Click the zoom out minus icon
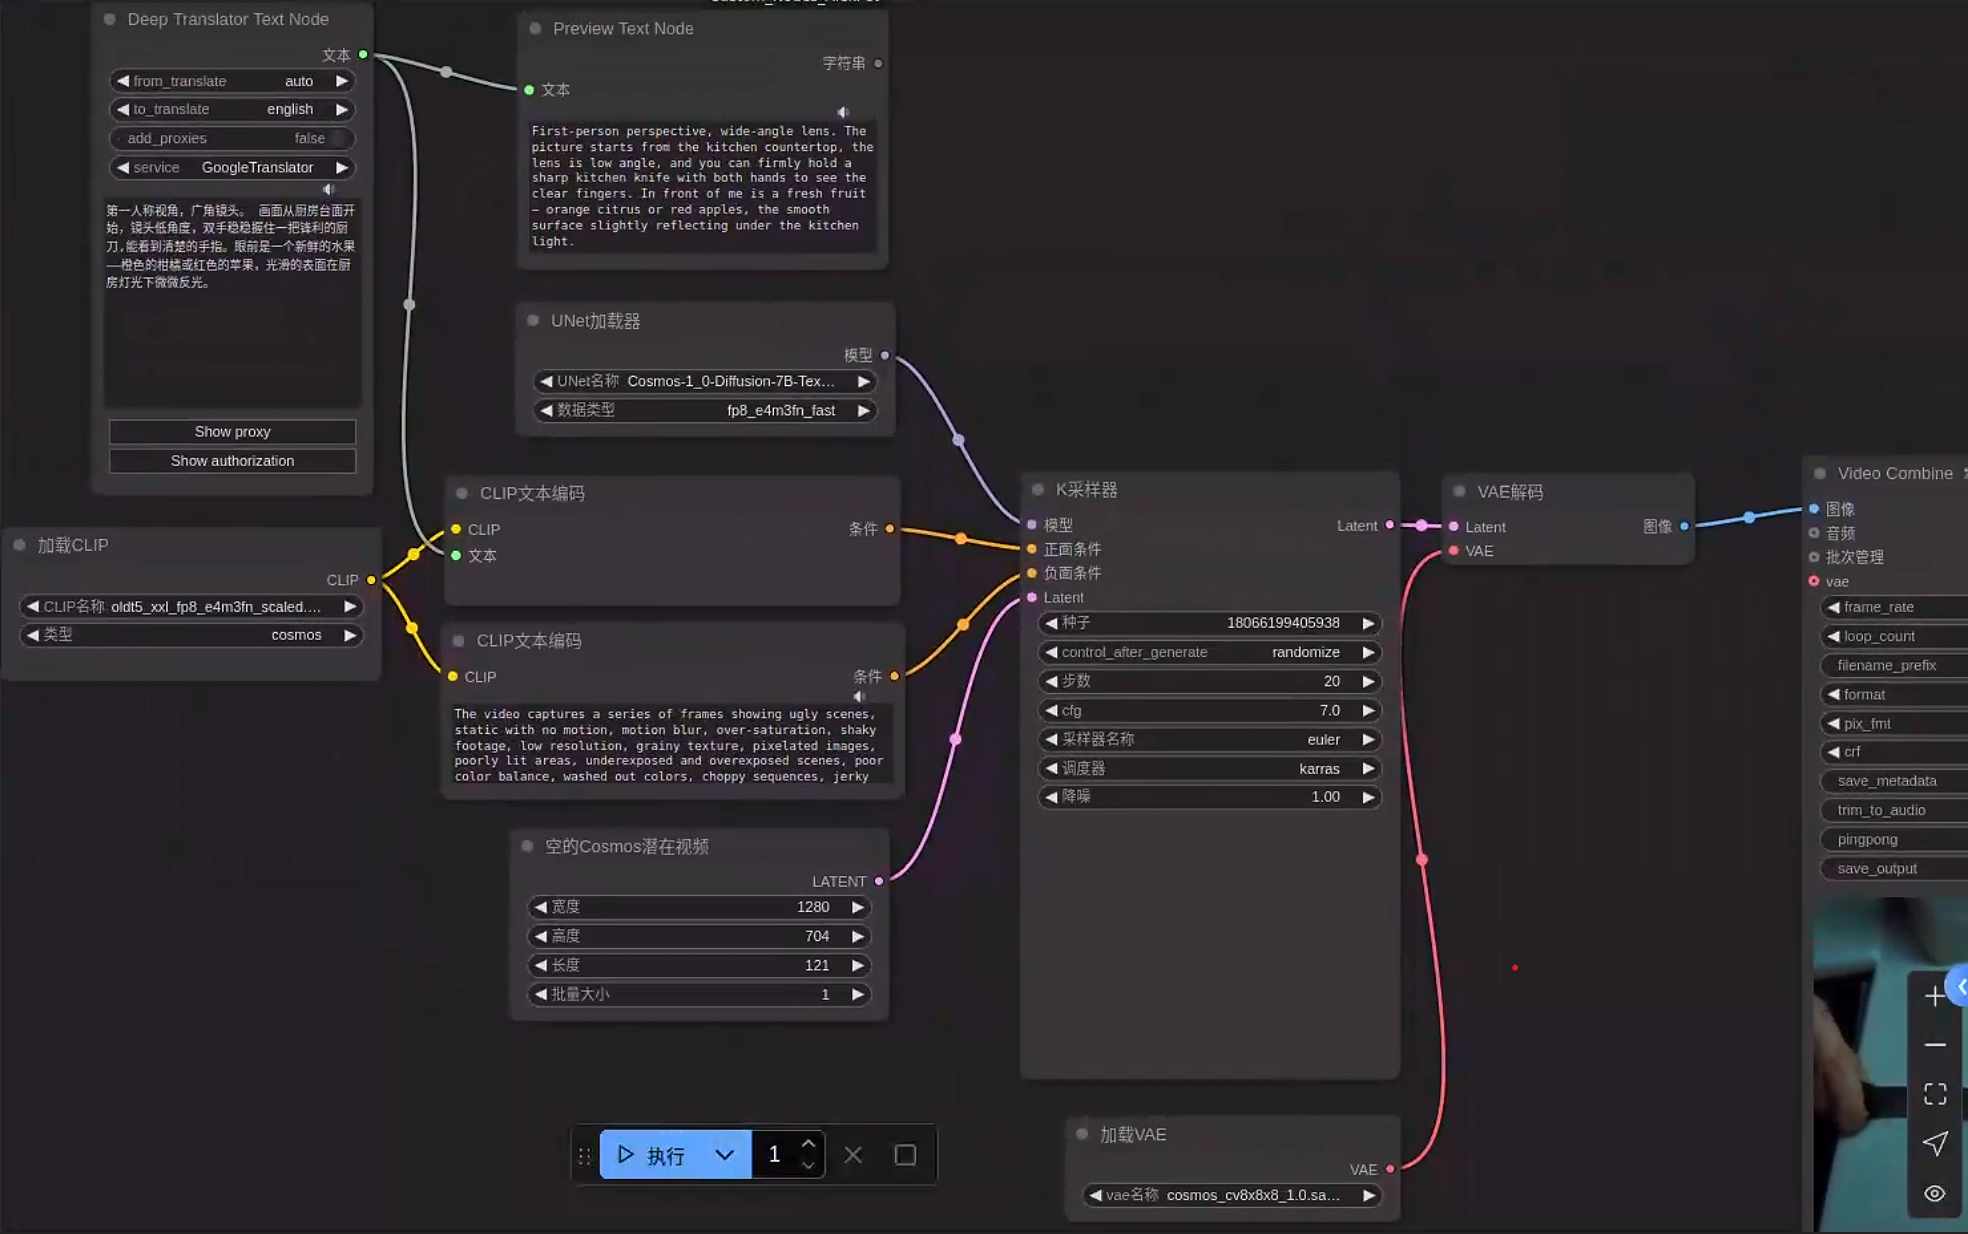This screenshot has height=1234, width=1968. coord(1934,1045)
